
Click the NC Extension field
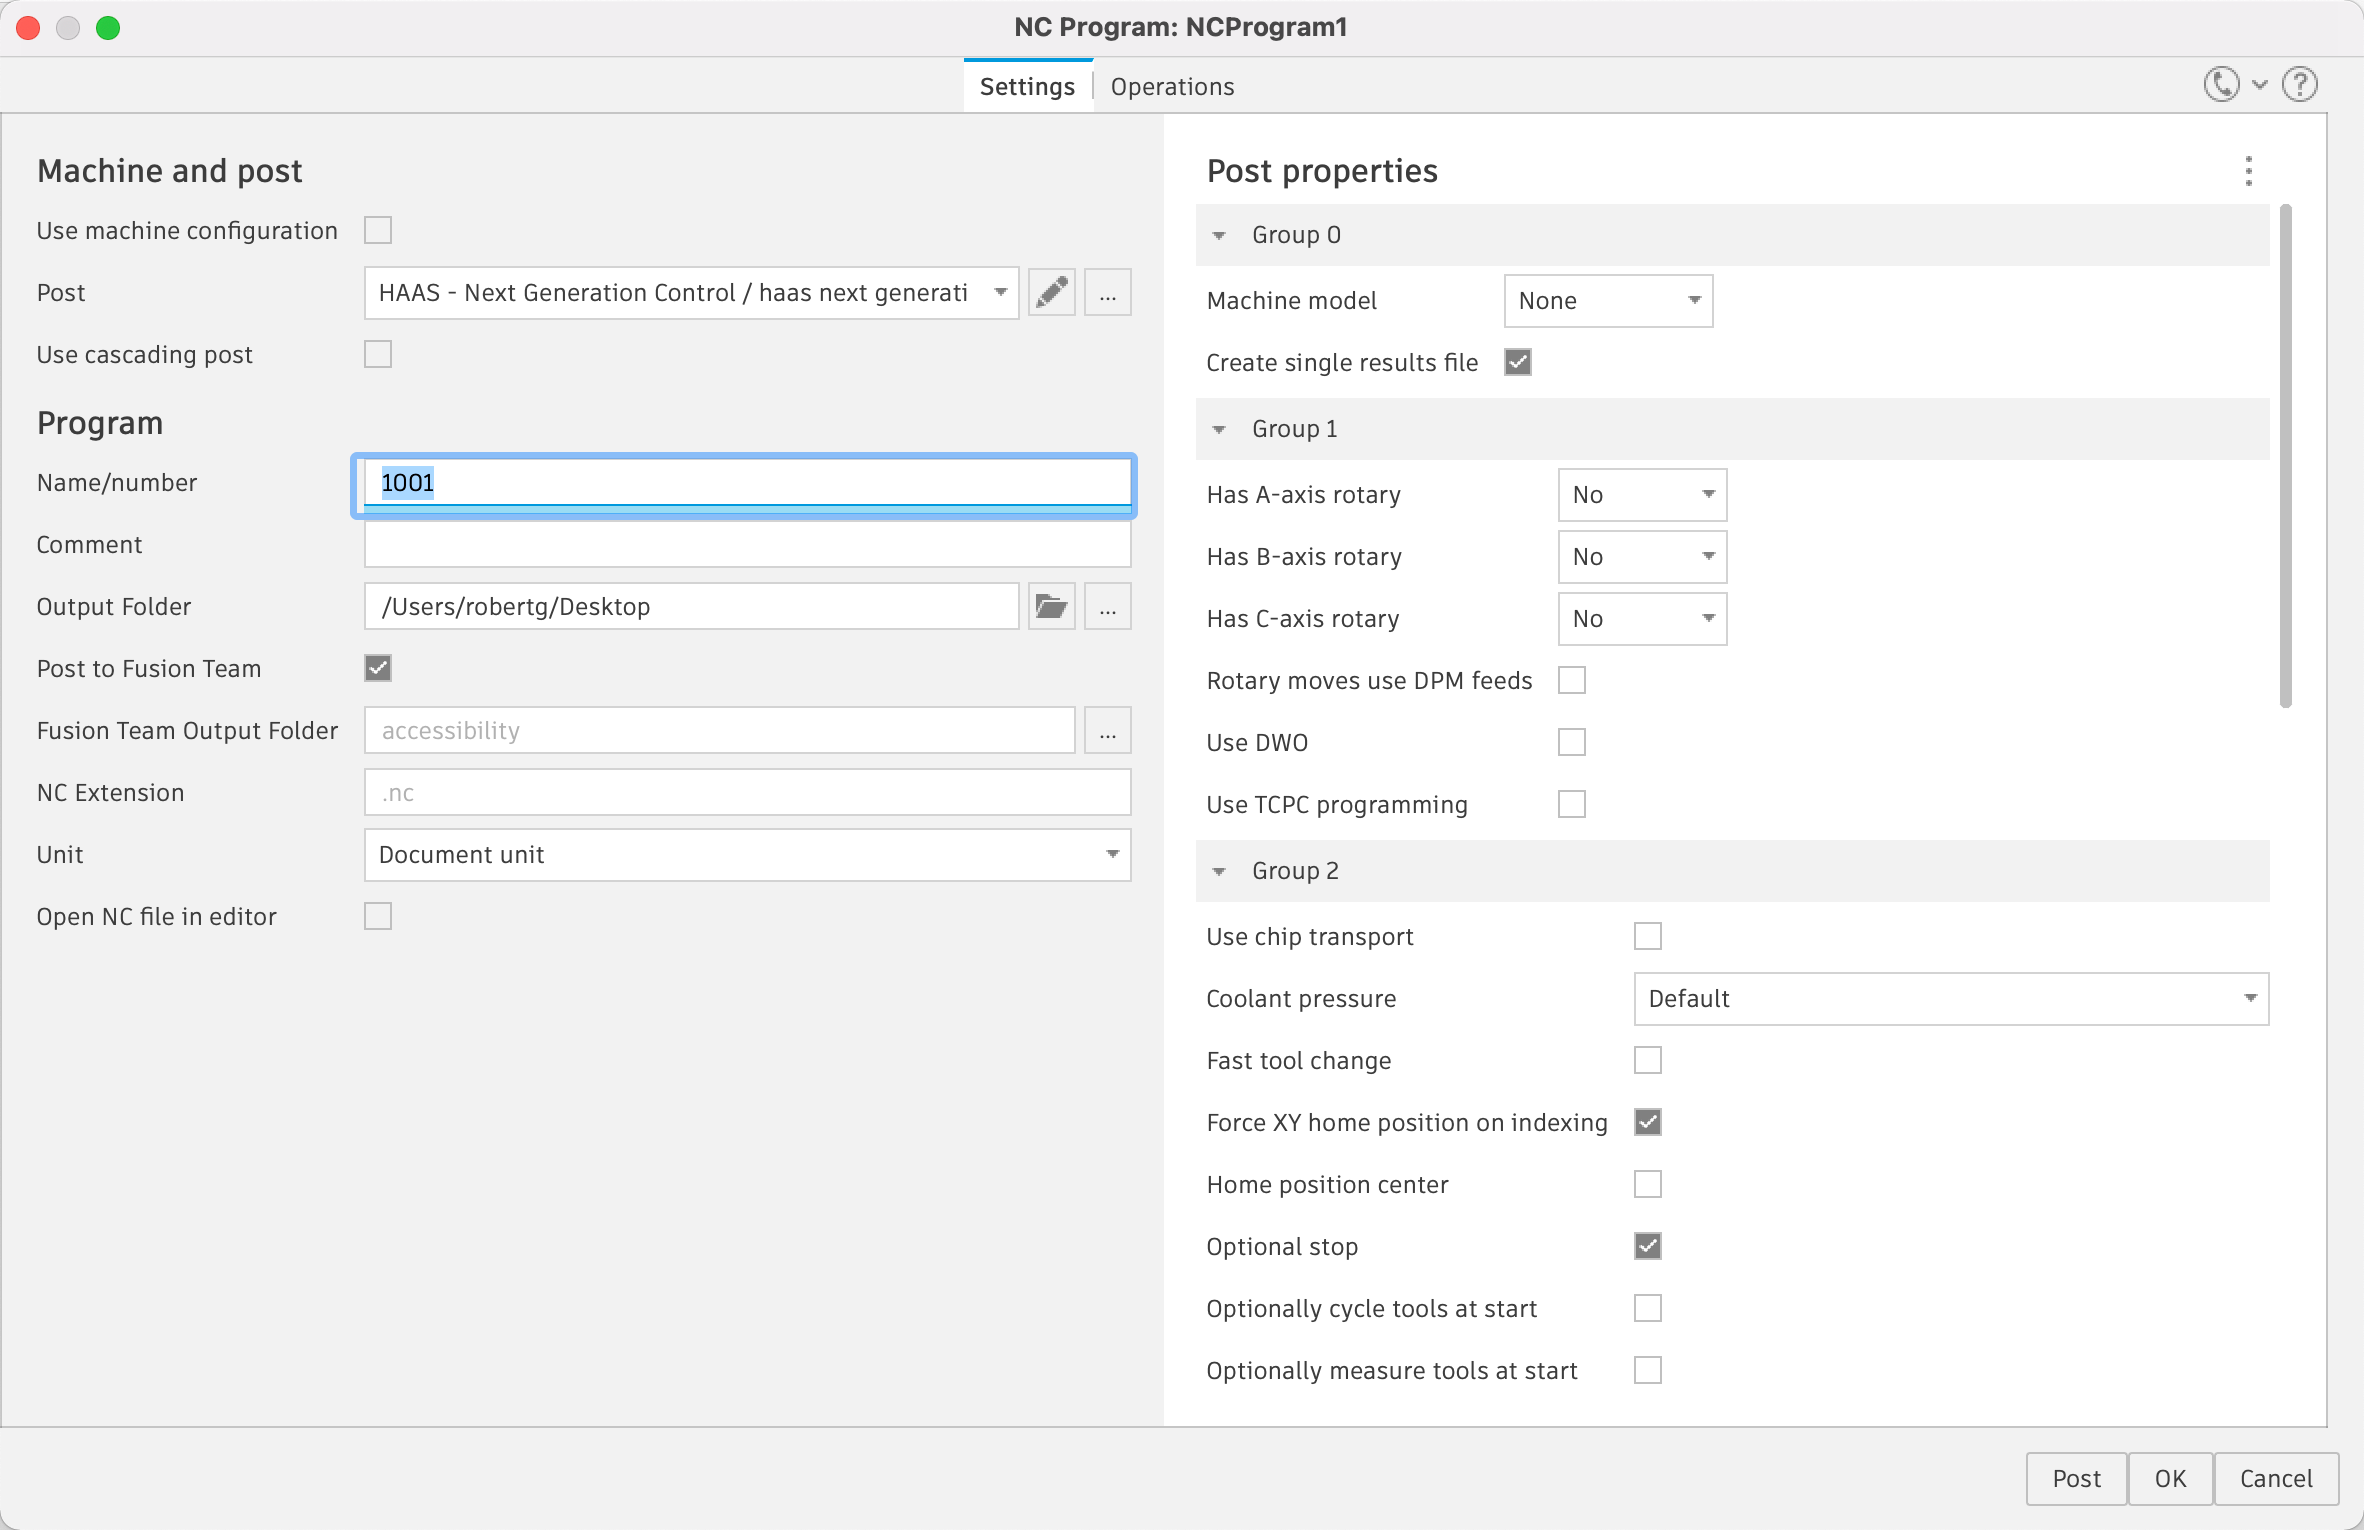tap(748, 793)
